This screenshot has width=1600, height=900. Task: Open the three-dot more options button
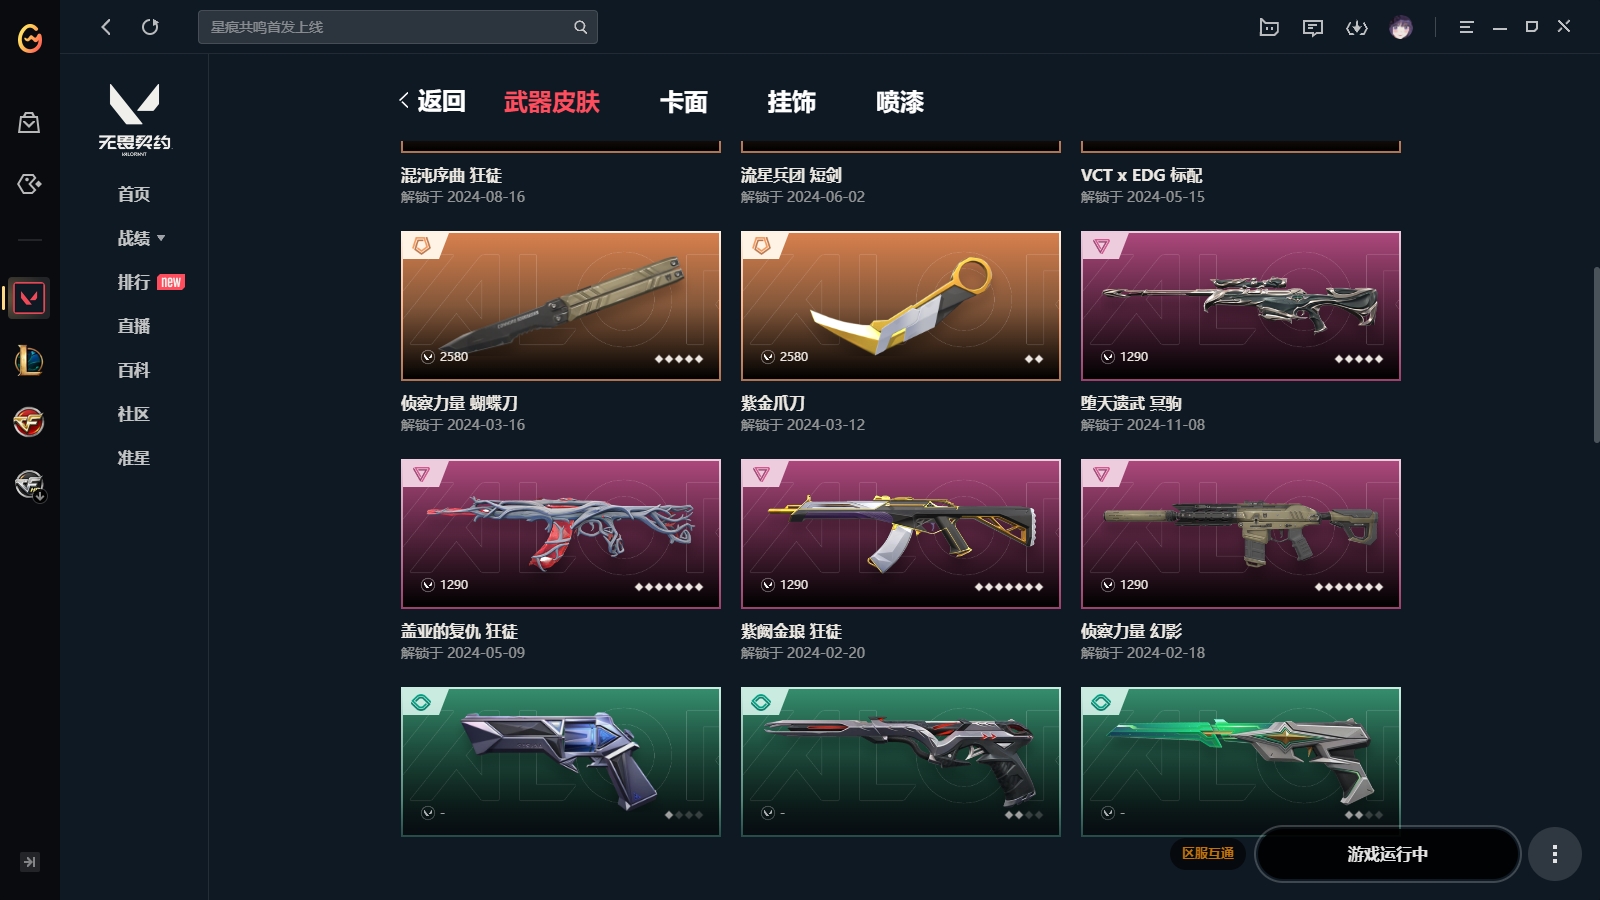pyautogui.click(x=1554, y=854)
